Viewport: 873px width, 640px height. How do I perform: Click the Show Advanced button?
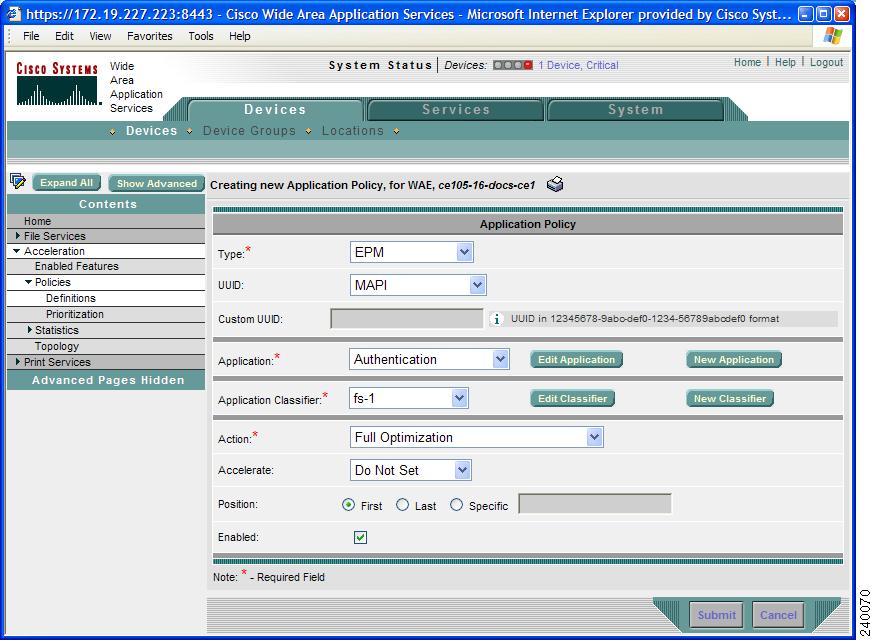click(156, 183)
